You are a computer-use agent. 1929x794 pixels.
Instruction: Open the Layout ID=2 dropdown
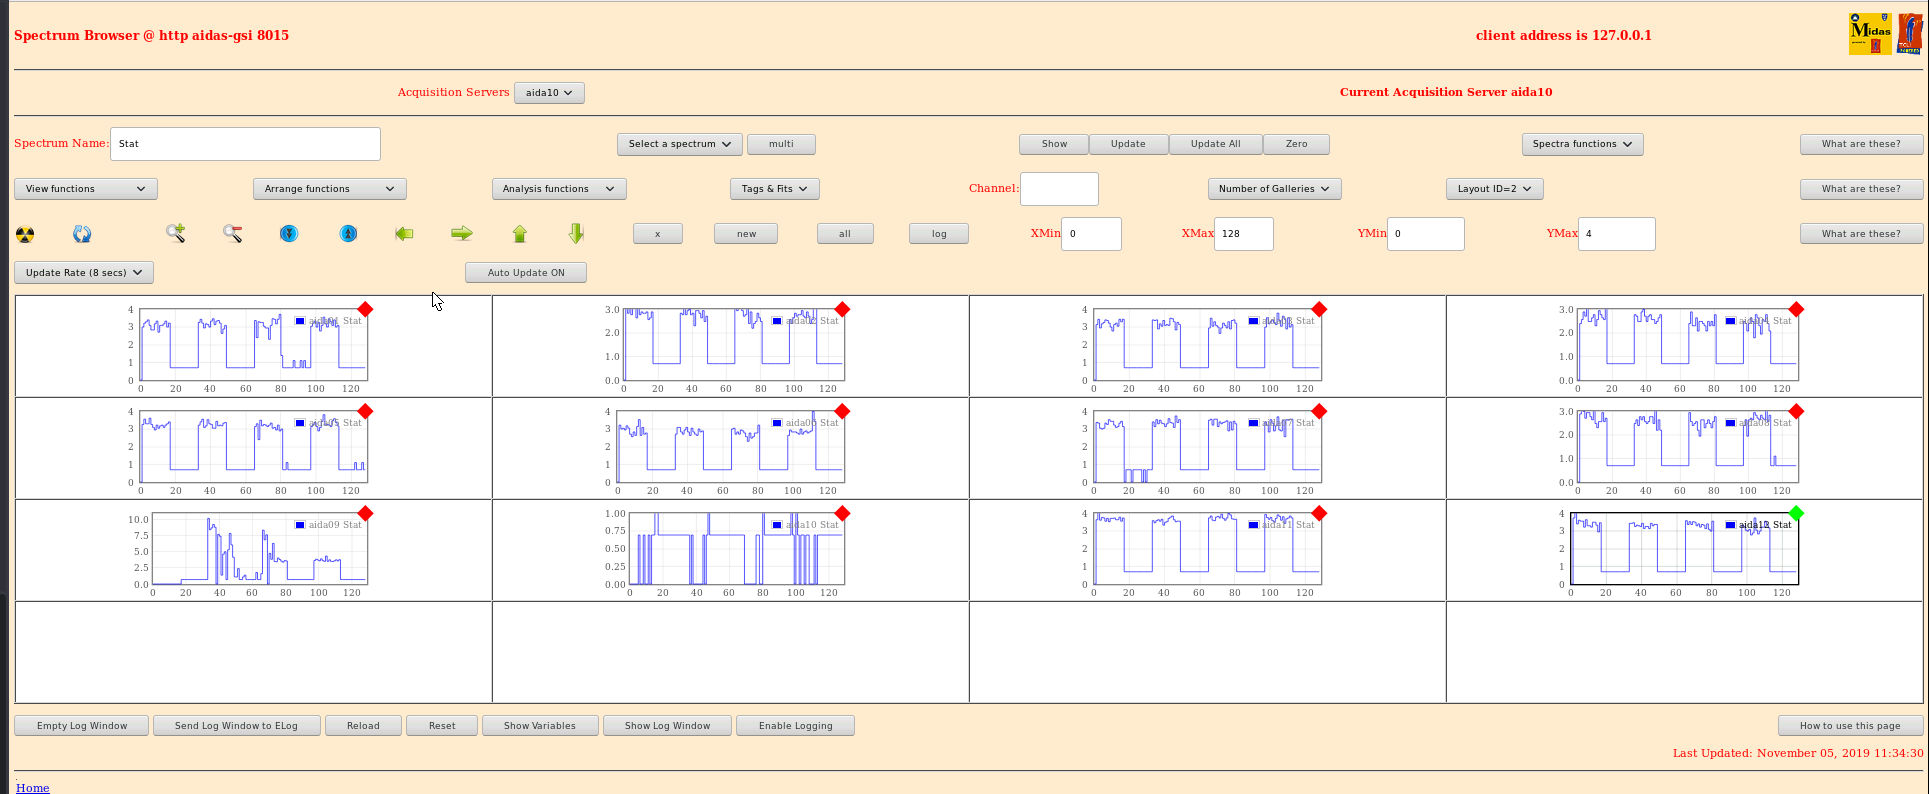[1495, 188]
